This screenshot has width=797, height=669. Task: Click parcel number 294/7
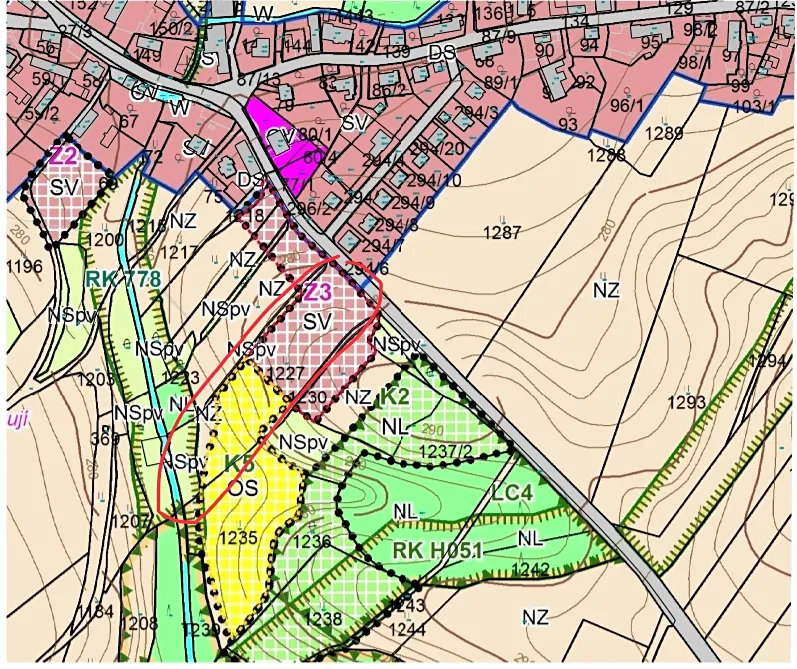381,246
